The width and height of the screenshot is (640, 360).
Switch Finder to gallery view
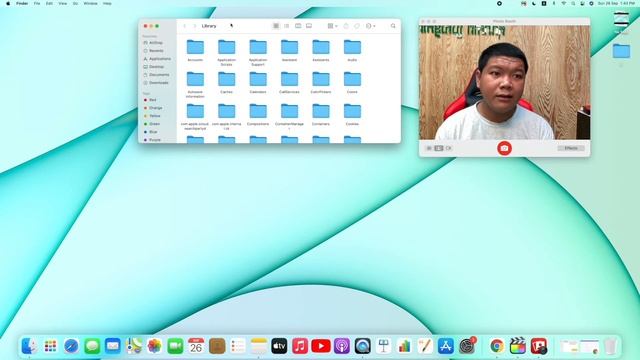click(x=309, y=26)
